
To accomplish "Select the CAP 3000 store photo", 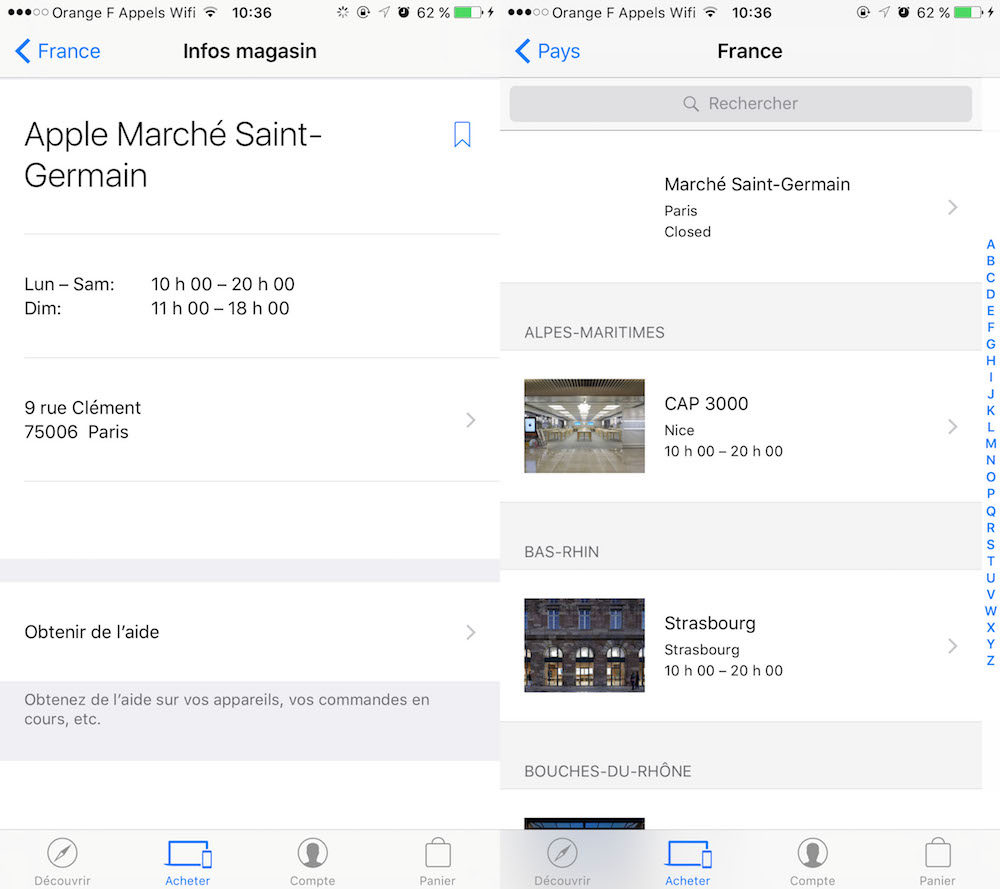I will pos(584,426).
